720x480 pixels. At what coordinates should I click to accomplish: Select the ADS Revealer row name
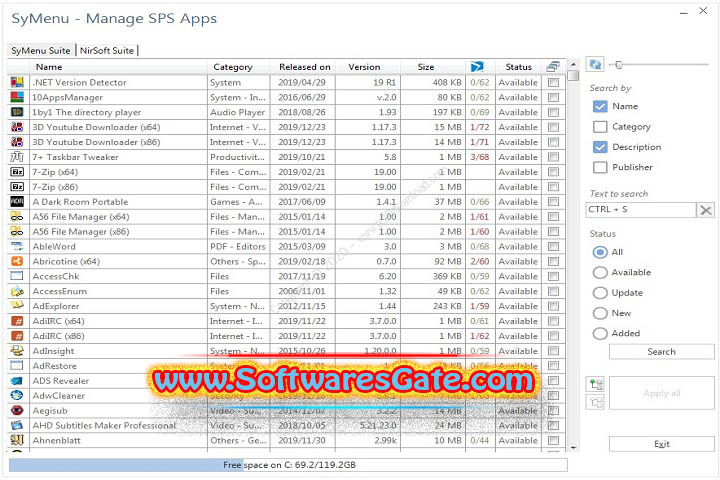pyautogui.click(x=61, y=381)
